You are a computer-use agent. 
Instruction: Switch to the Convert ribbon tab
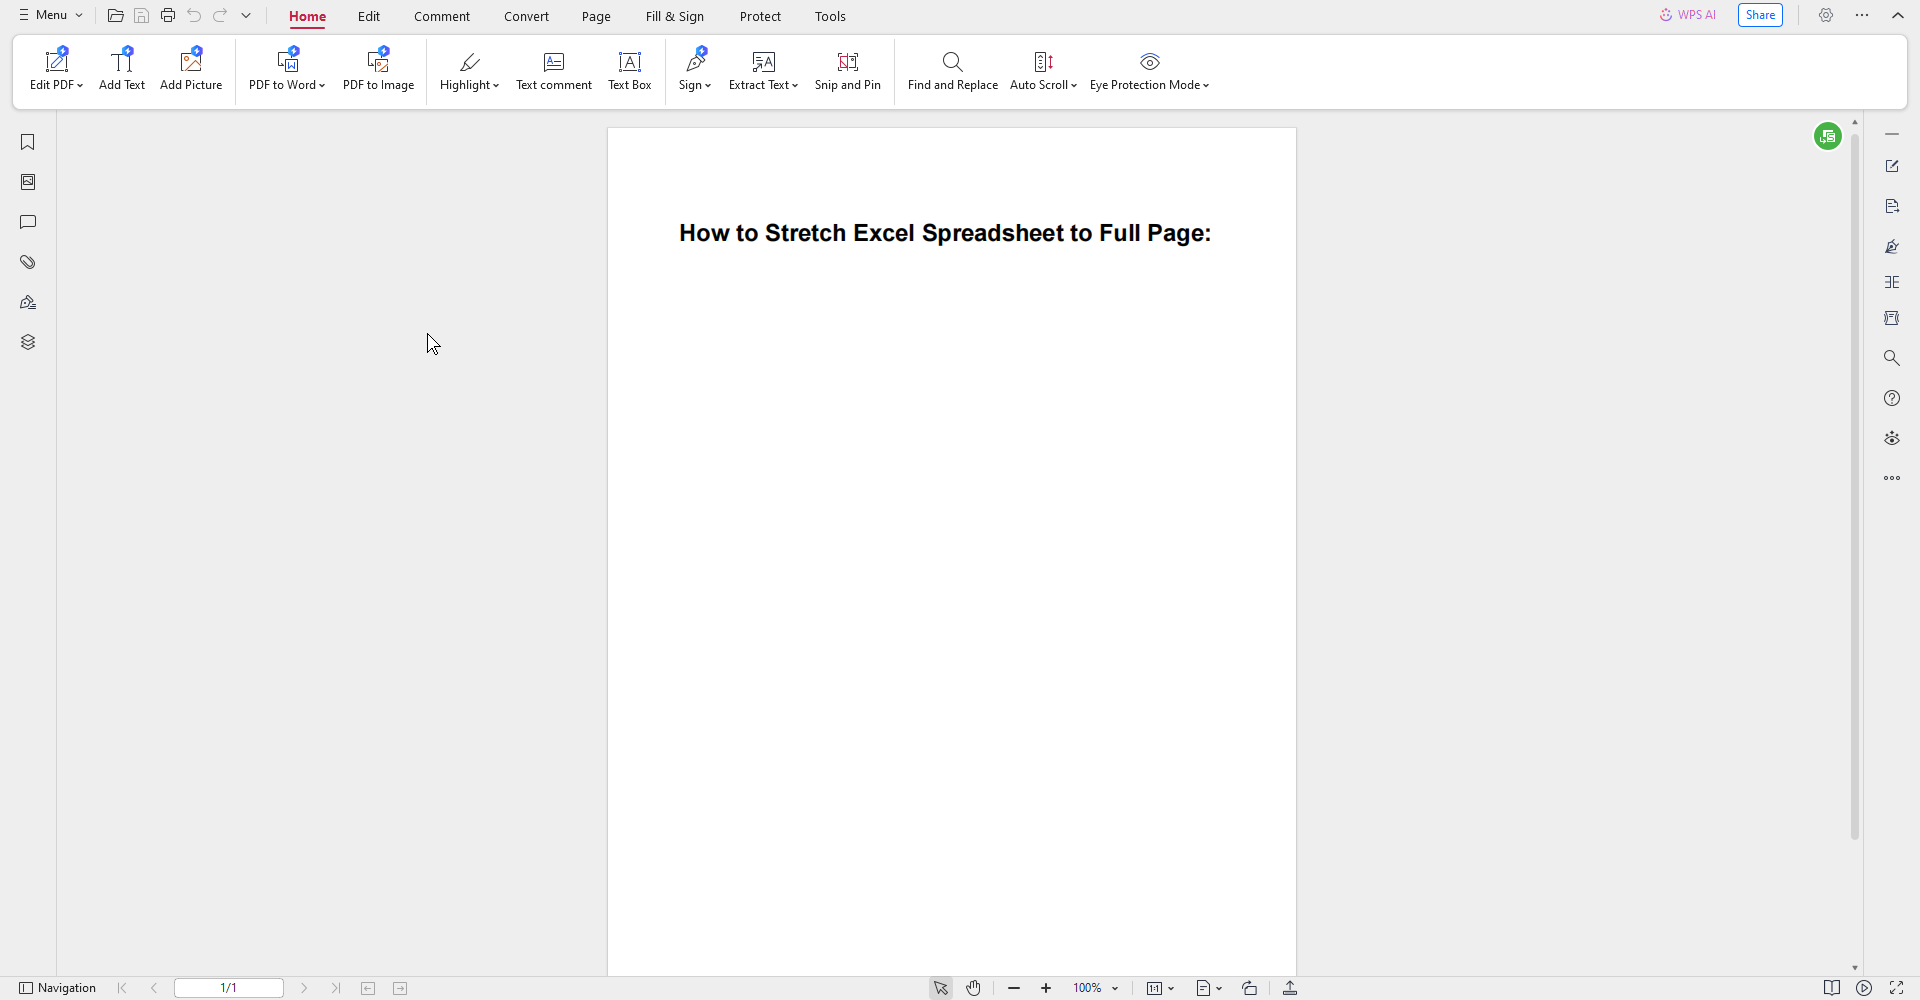(x=527, y=16)
